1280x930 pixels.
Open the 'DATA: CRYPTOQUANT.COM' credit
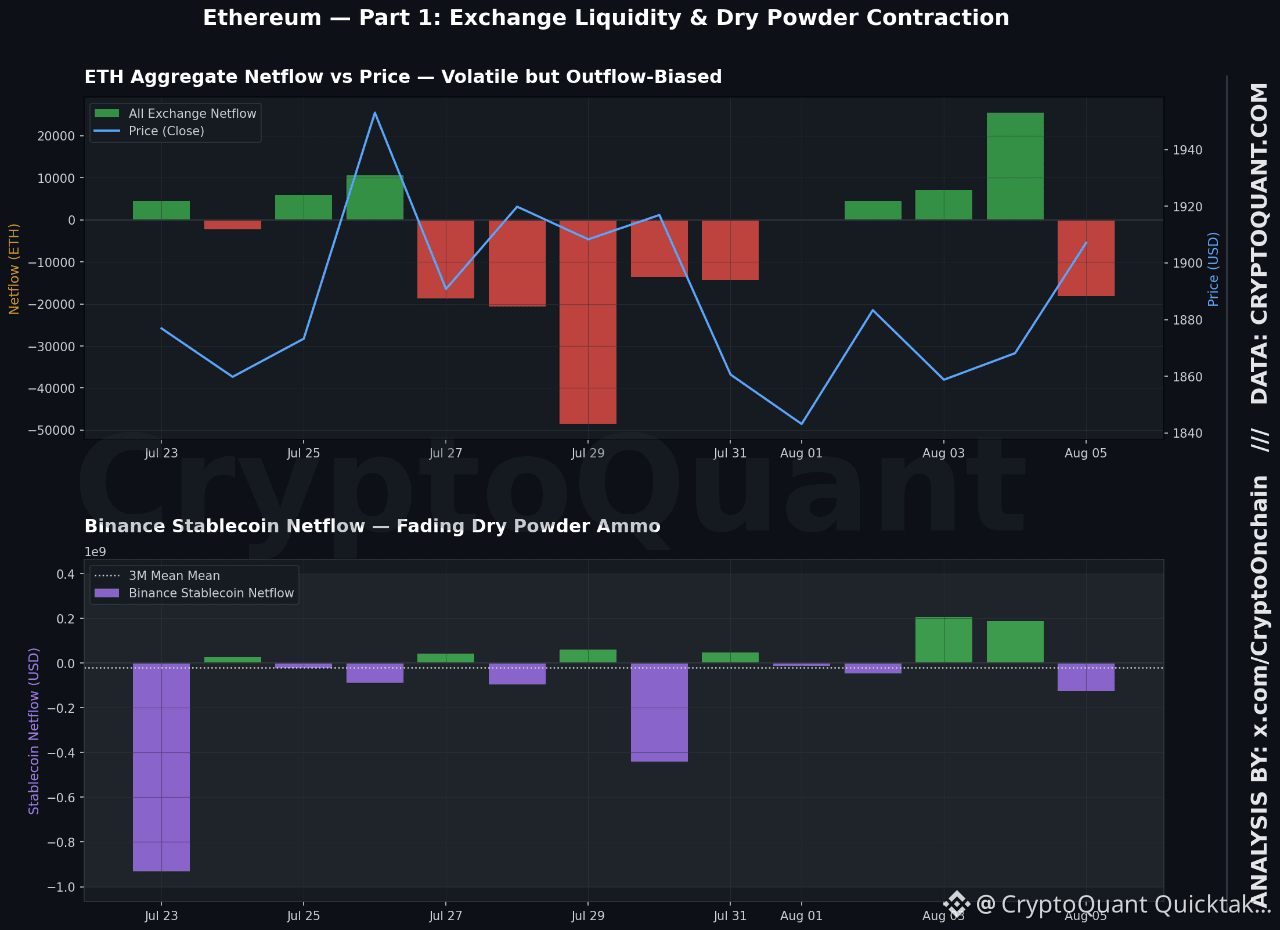point(1259,243)
